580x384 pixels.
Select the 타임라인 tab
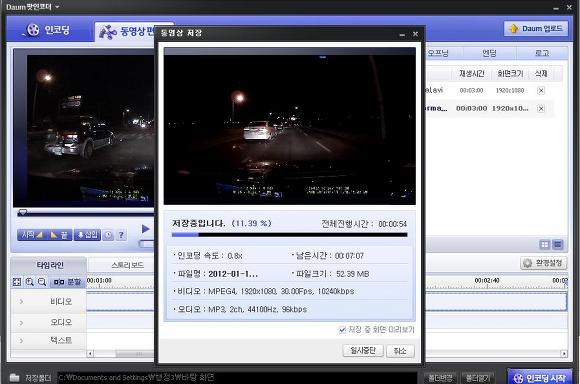coord(50,265)
